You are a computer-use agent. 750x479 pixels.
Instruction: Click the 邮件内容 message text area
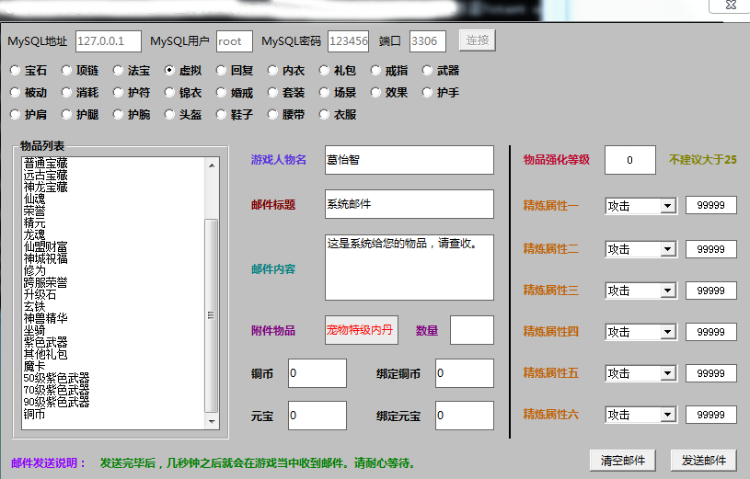click(409, 267)
